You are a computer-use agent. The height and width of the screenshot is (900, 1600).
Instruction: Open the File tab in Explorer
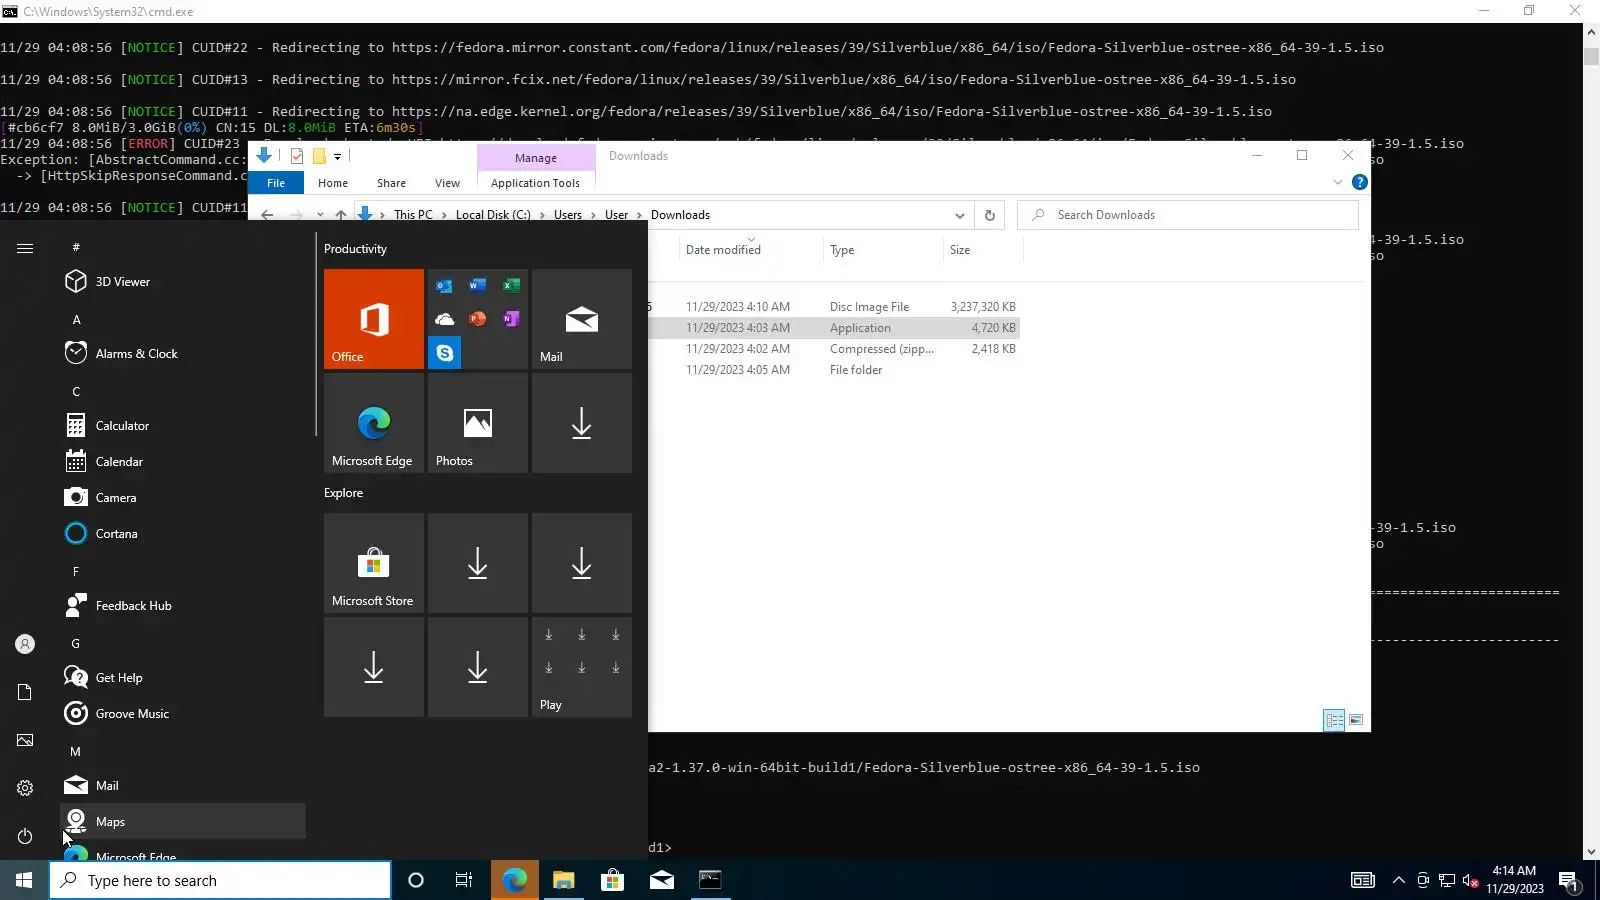pyautogui.click(x=276, y=183)
